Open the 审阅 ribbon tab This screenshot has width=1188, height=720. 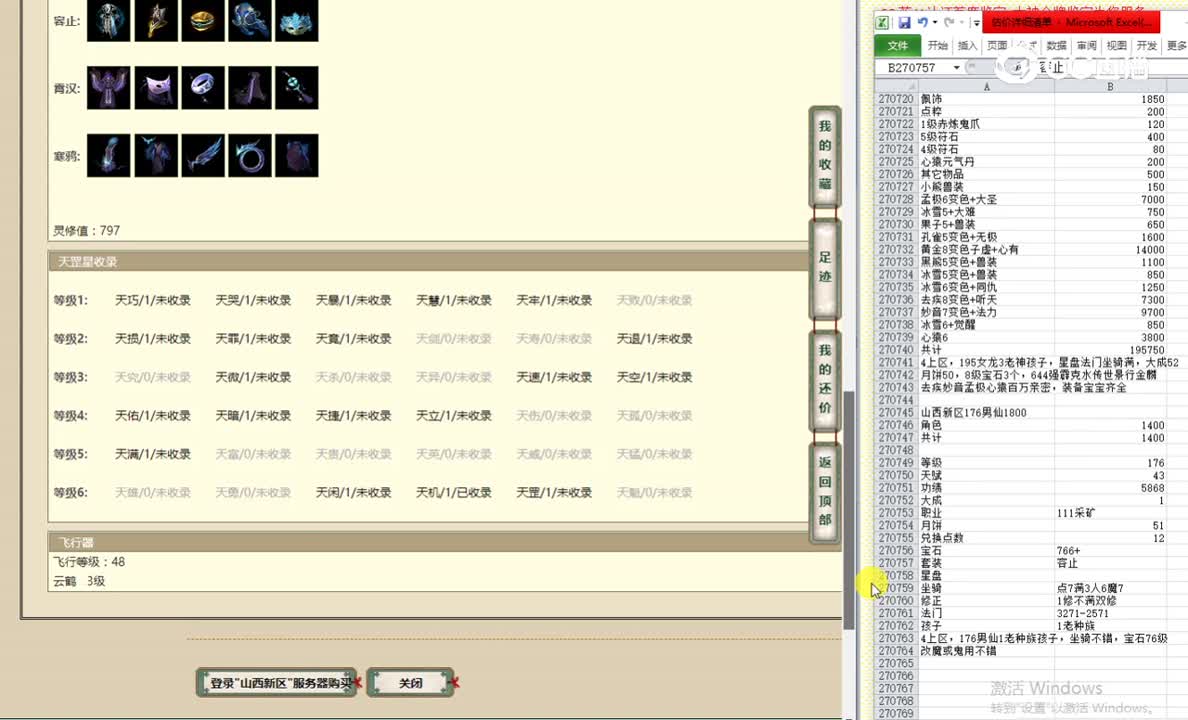click(x=1086, y=45)
